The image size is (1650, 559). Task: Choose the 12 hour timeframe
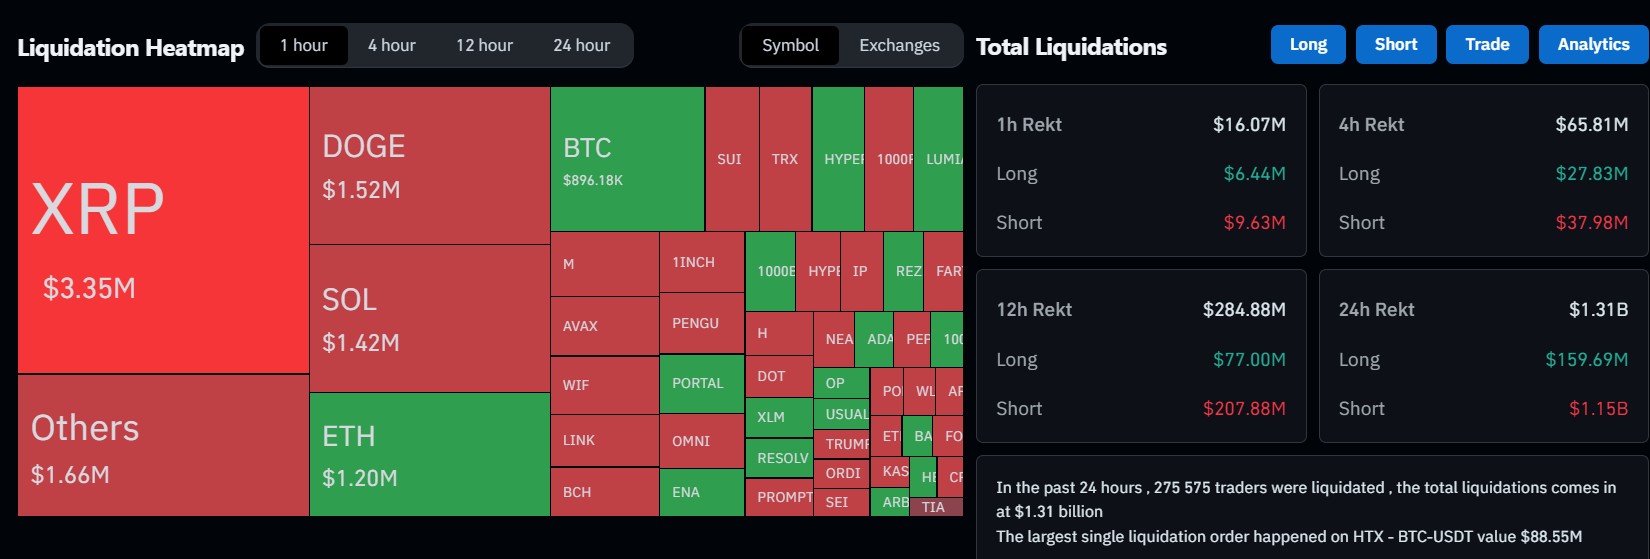click(x=484, y=46)
